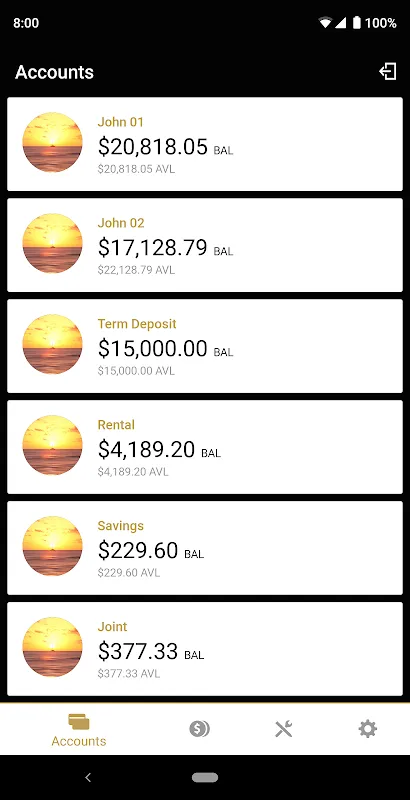Tap the Rental account sunset avatar
Image resolution: width=410 pixels, height=800 pixels.
[x=53, y=445]
